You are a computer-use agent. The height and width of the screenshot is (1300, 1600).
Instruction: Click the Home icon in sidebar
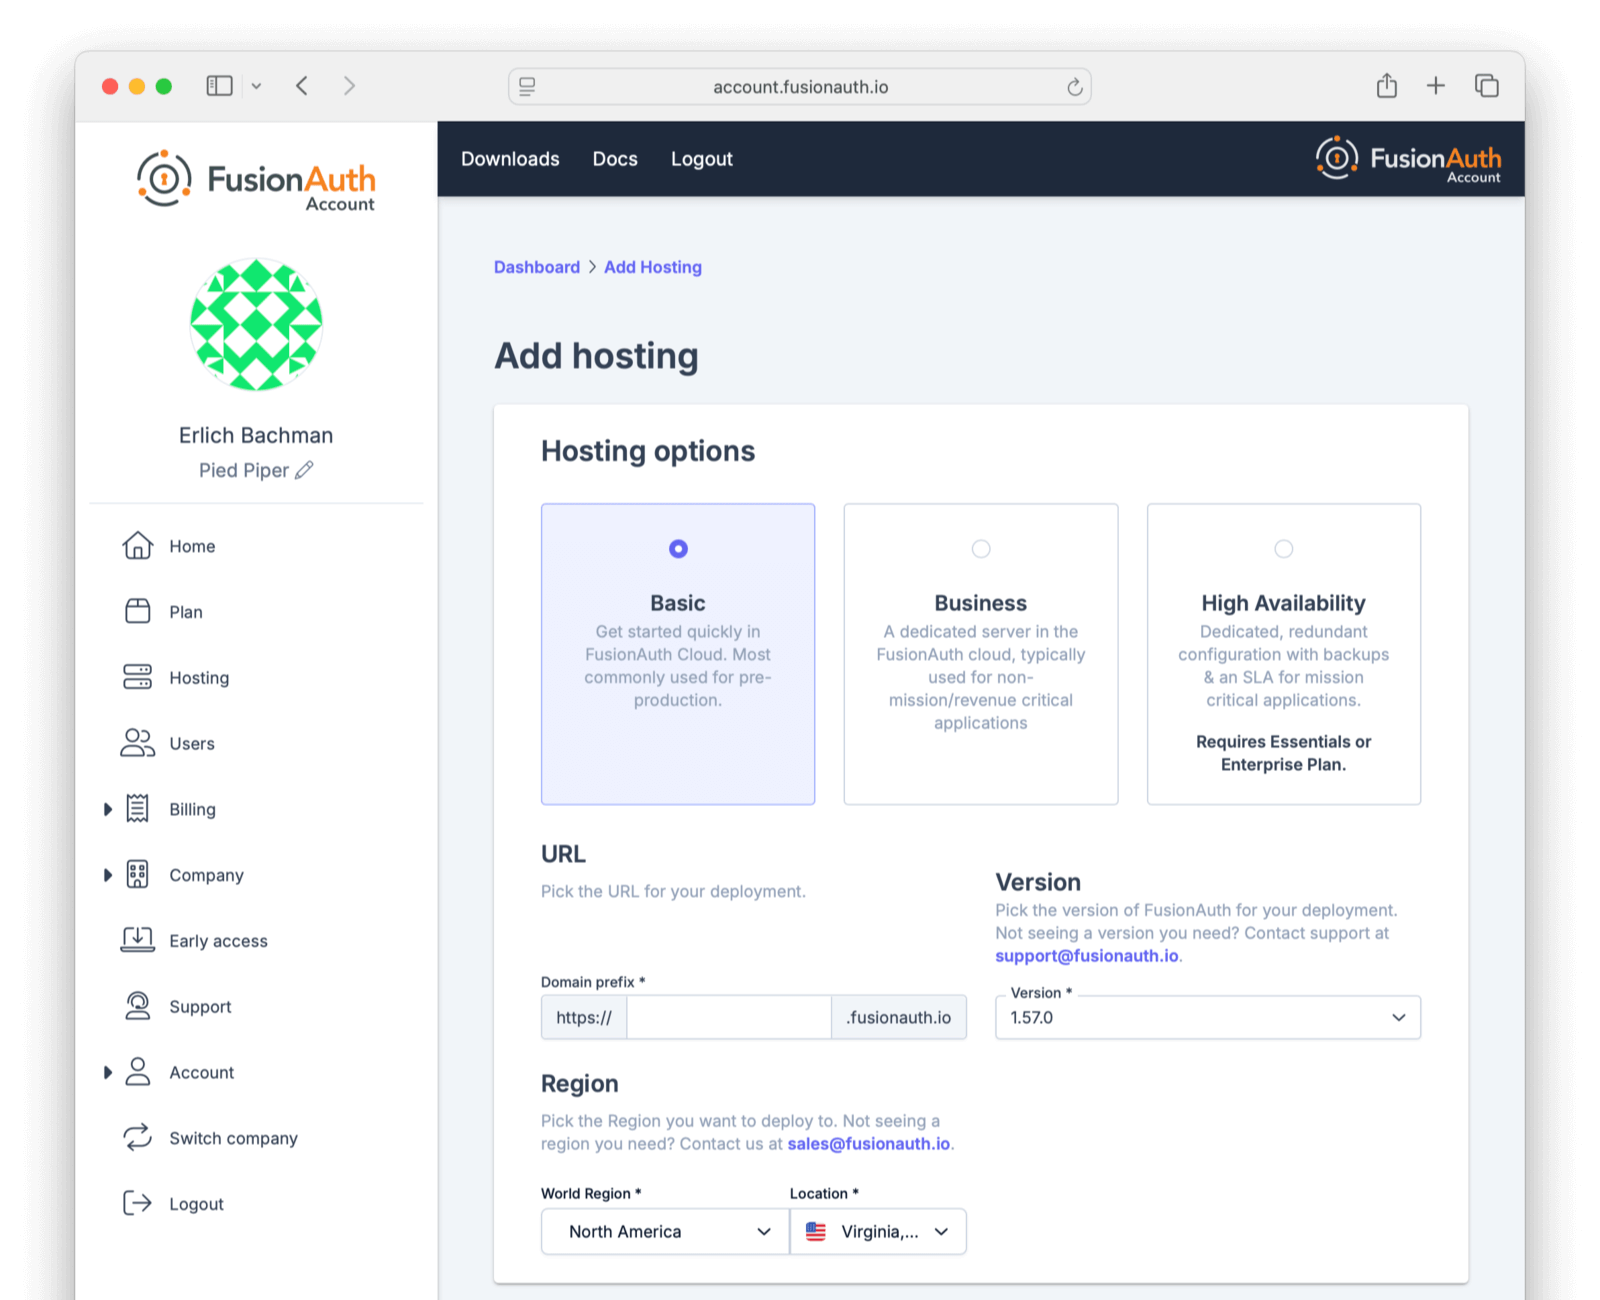[137, 546]
